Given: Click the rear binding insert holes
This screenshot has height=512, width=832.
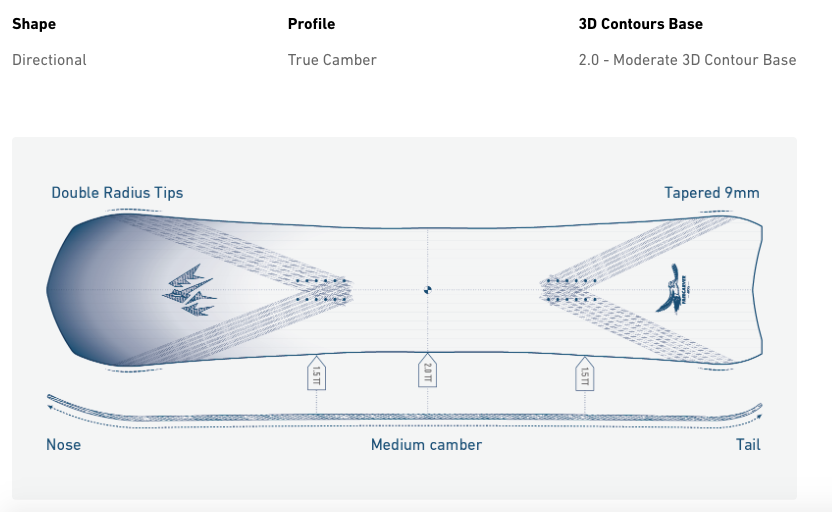Looking at the screenshot, I should tap(571, 290).
